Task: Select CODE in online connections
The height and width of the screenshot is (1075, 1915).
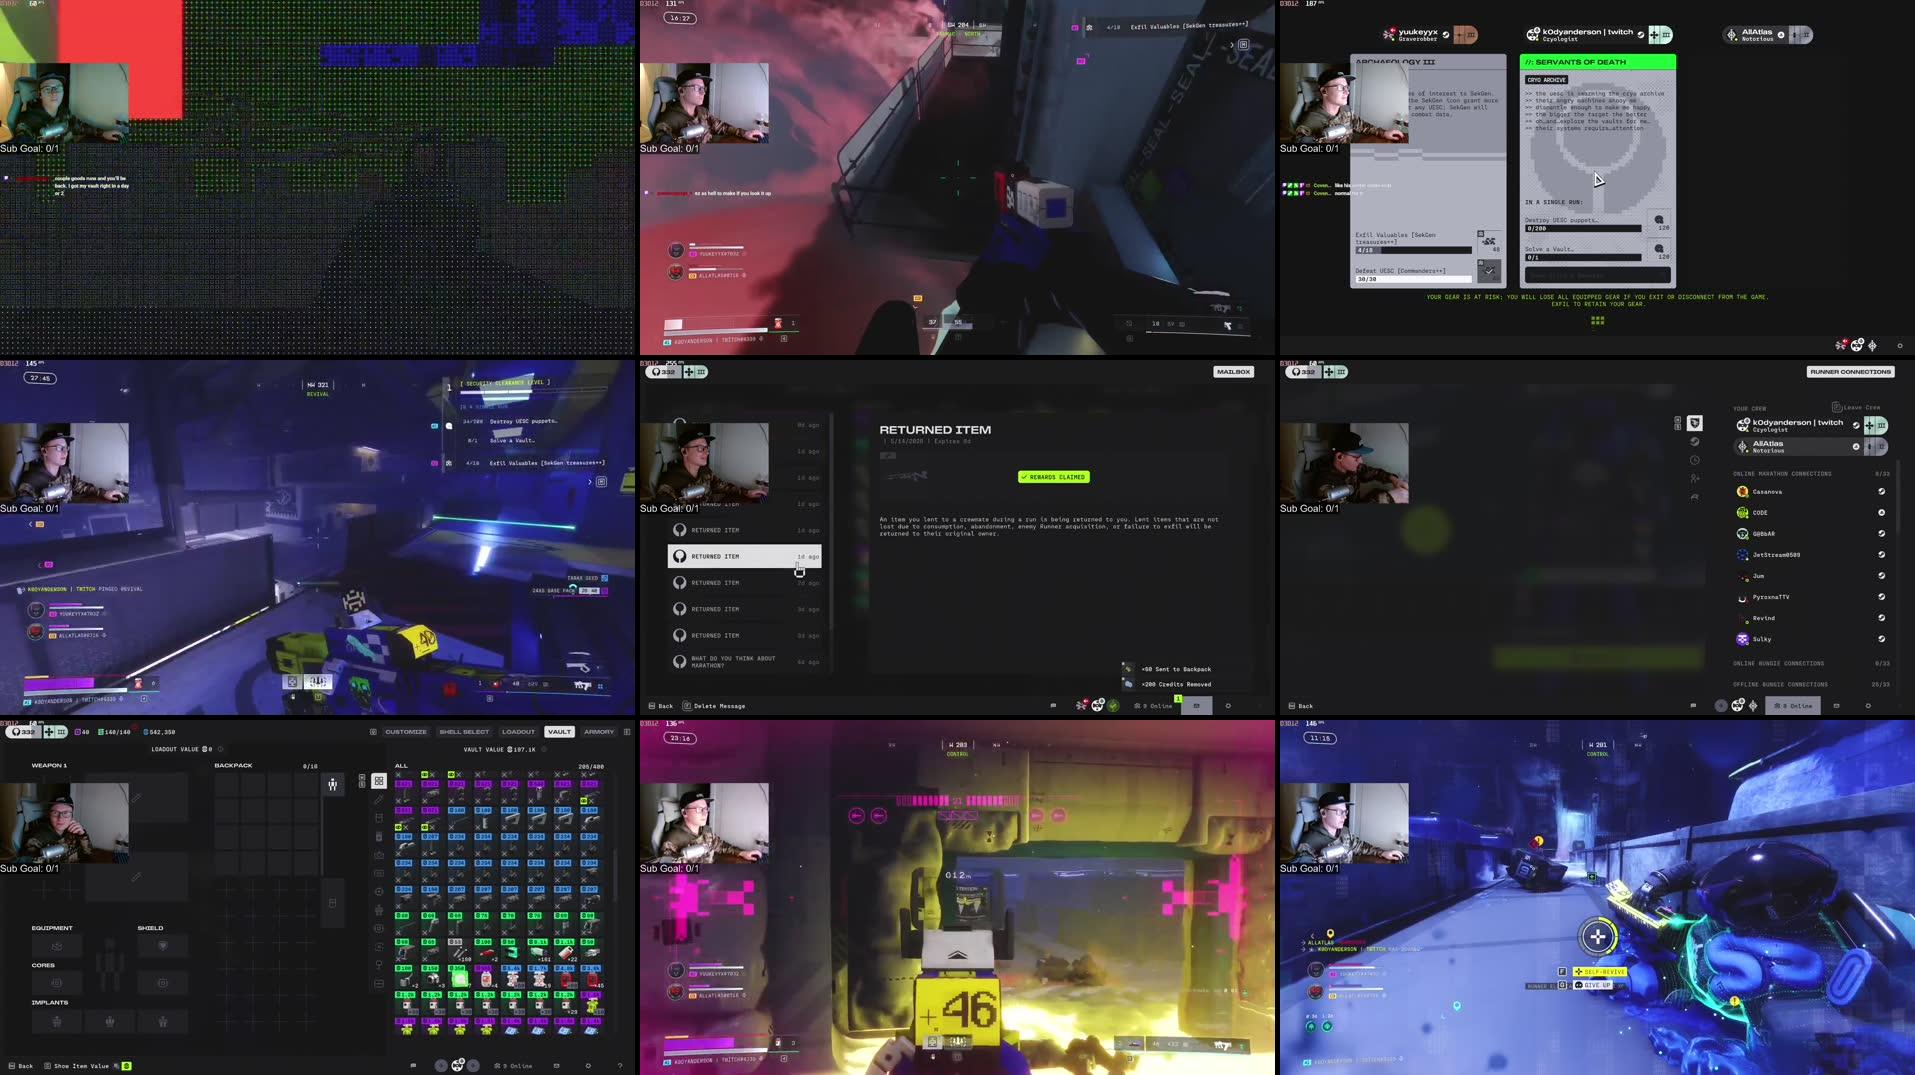Action: pos(1810,513)
